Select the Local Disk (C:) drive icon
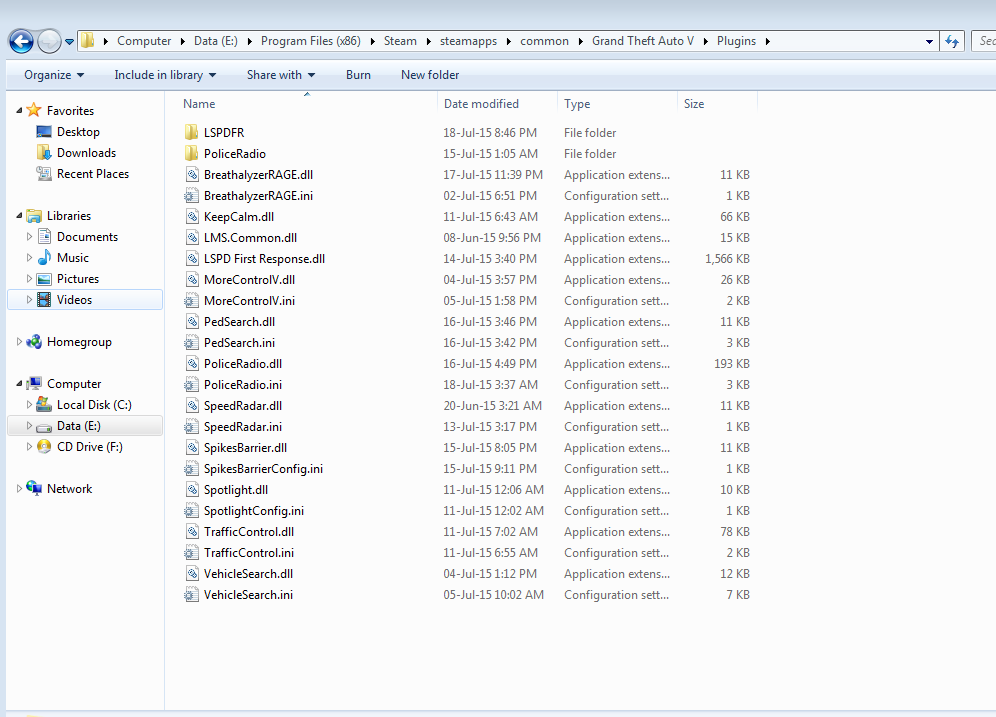Screen dimensions: 996x717 tap(44, 405)
